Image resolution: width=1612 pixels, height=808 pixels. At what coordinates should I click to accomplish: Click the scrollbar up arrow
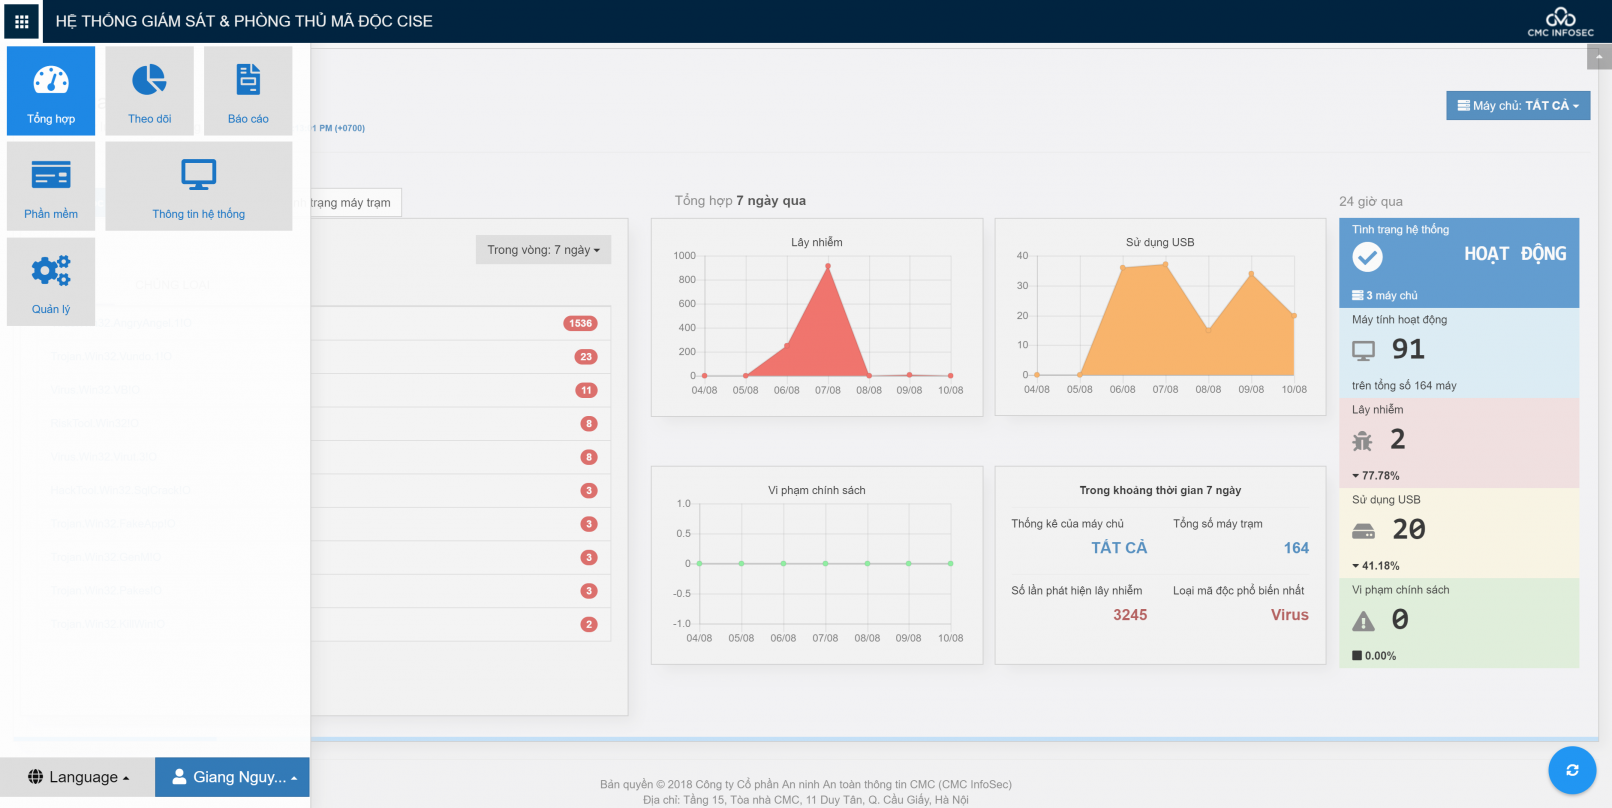pyautogui.click(x=1599, y=57)
